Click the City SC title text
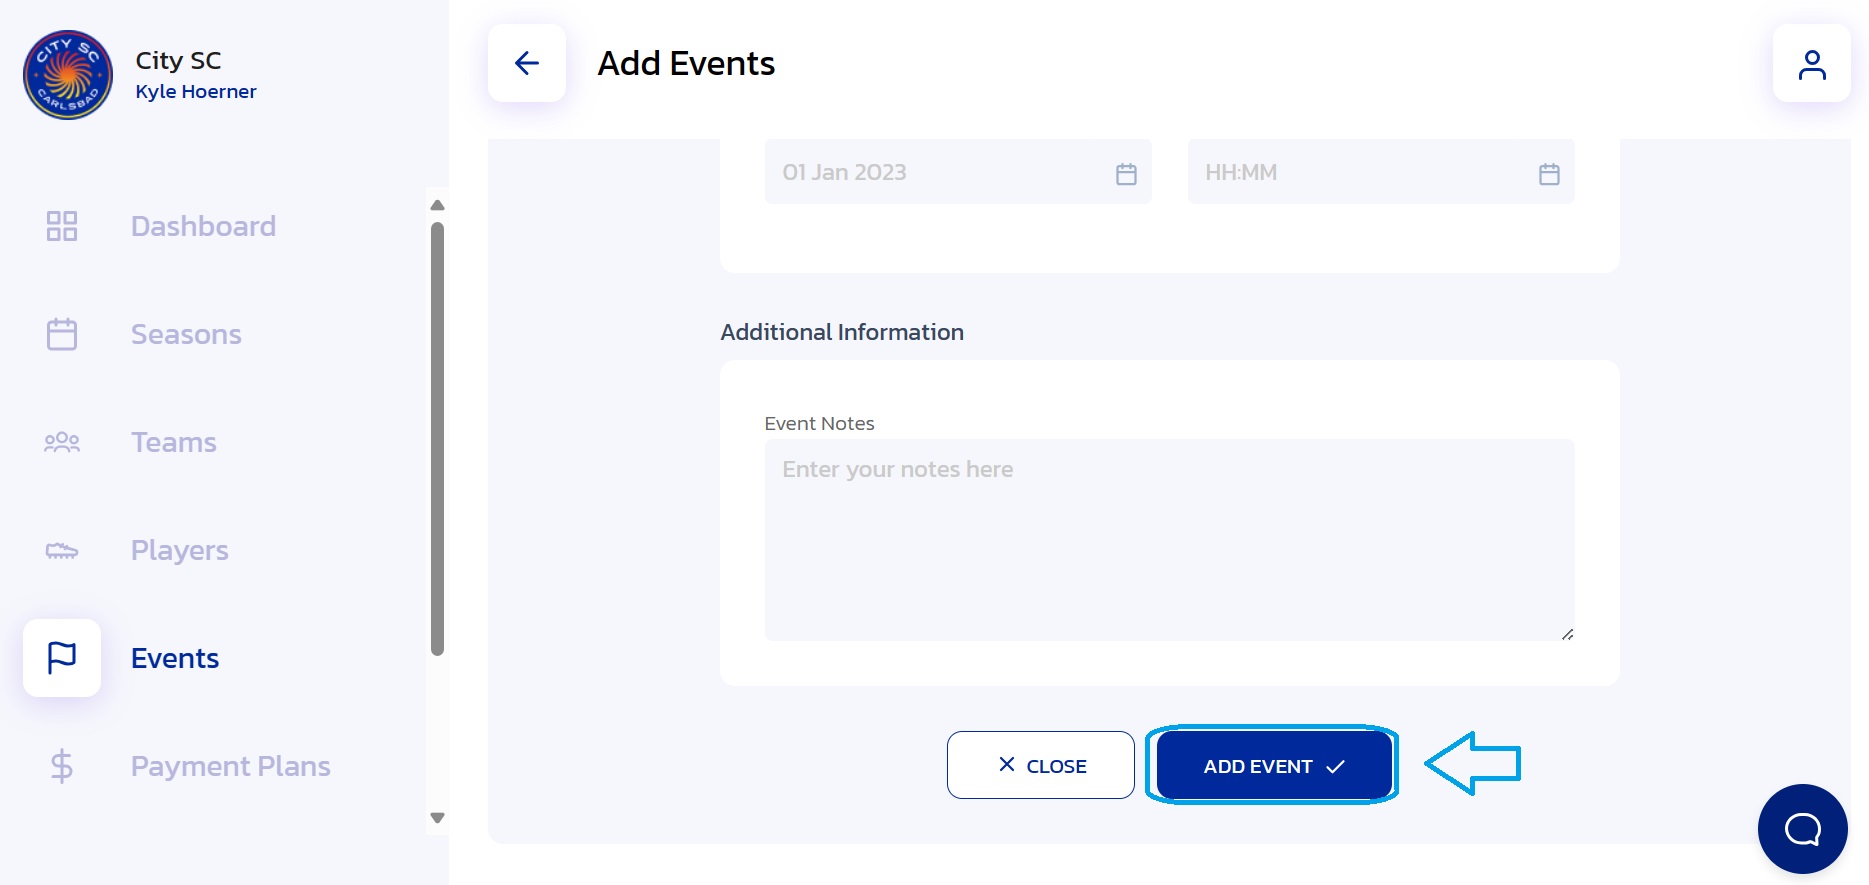Image resolution: width=1869 pixels, height=885 pixels. (x=178, y=60)
